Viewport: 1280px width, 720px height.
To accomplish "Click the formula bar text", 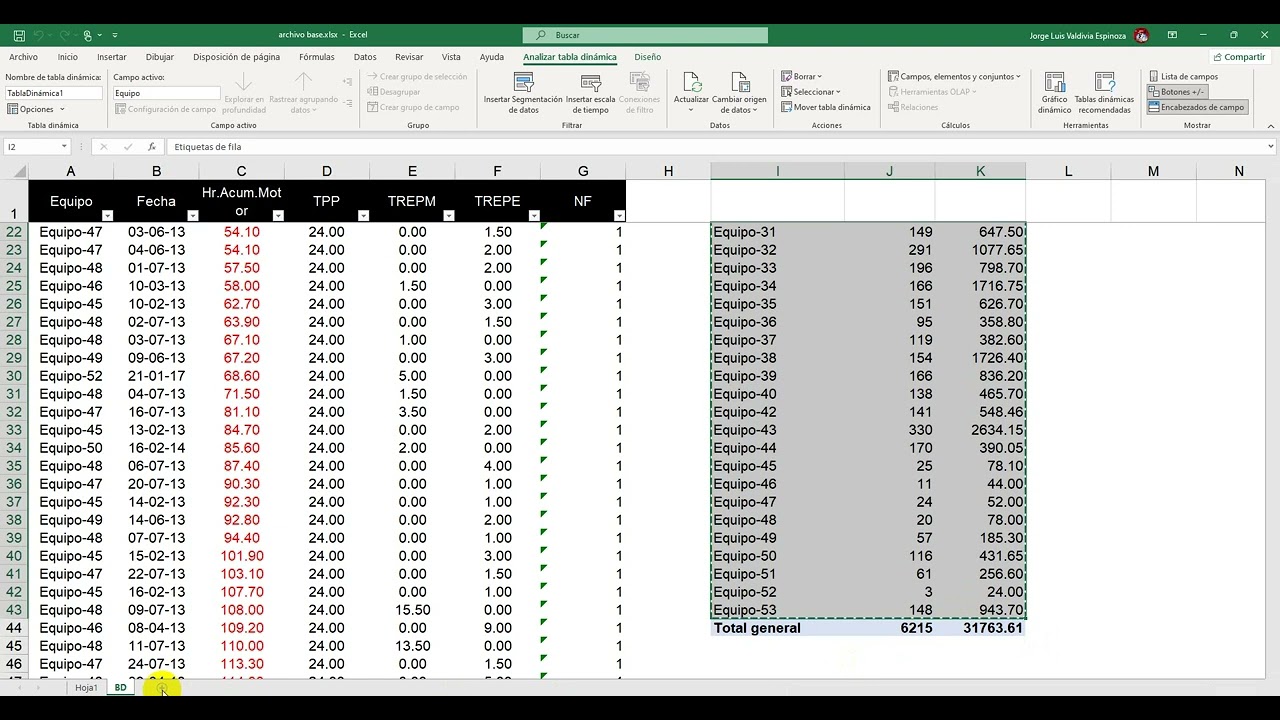I will pyautogui.click(x=207, y=147).
